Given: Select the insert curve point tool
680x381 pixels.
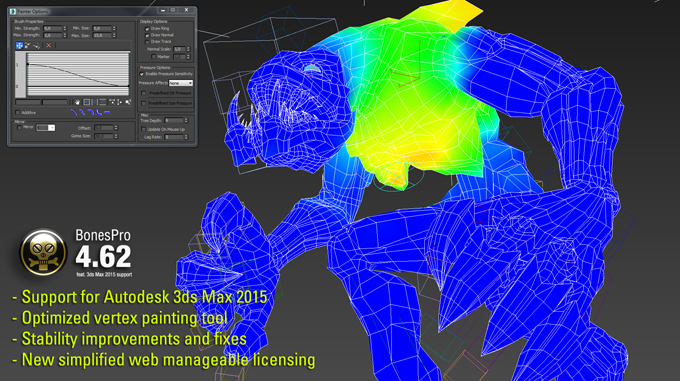Looking at the screenshot, I should (x=37, y=46).
